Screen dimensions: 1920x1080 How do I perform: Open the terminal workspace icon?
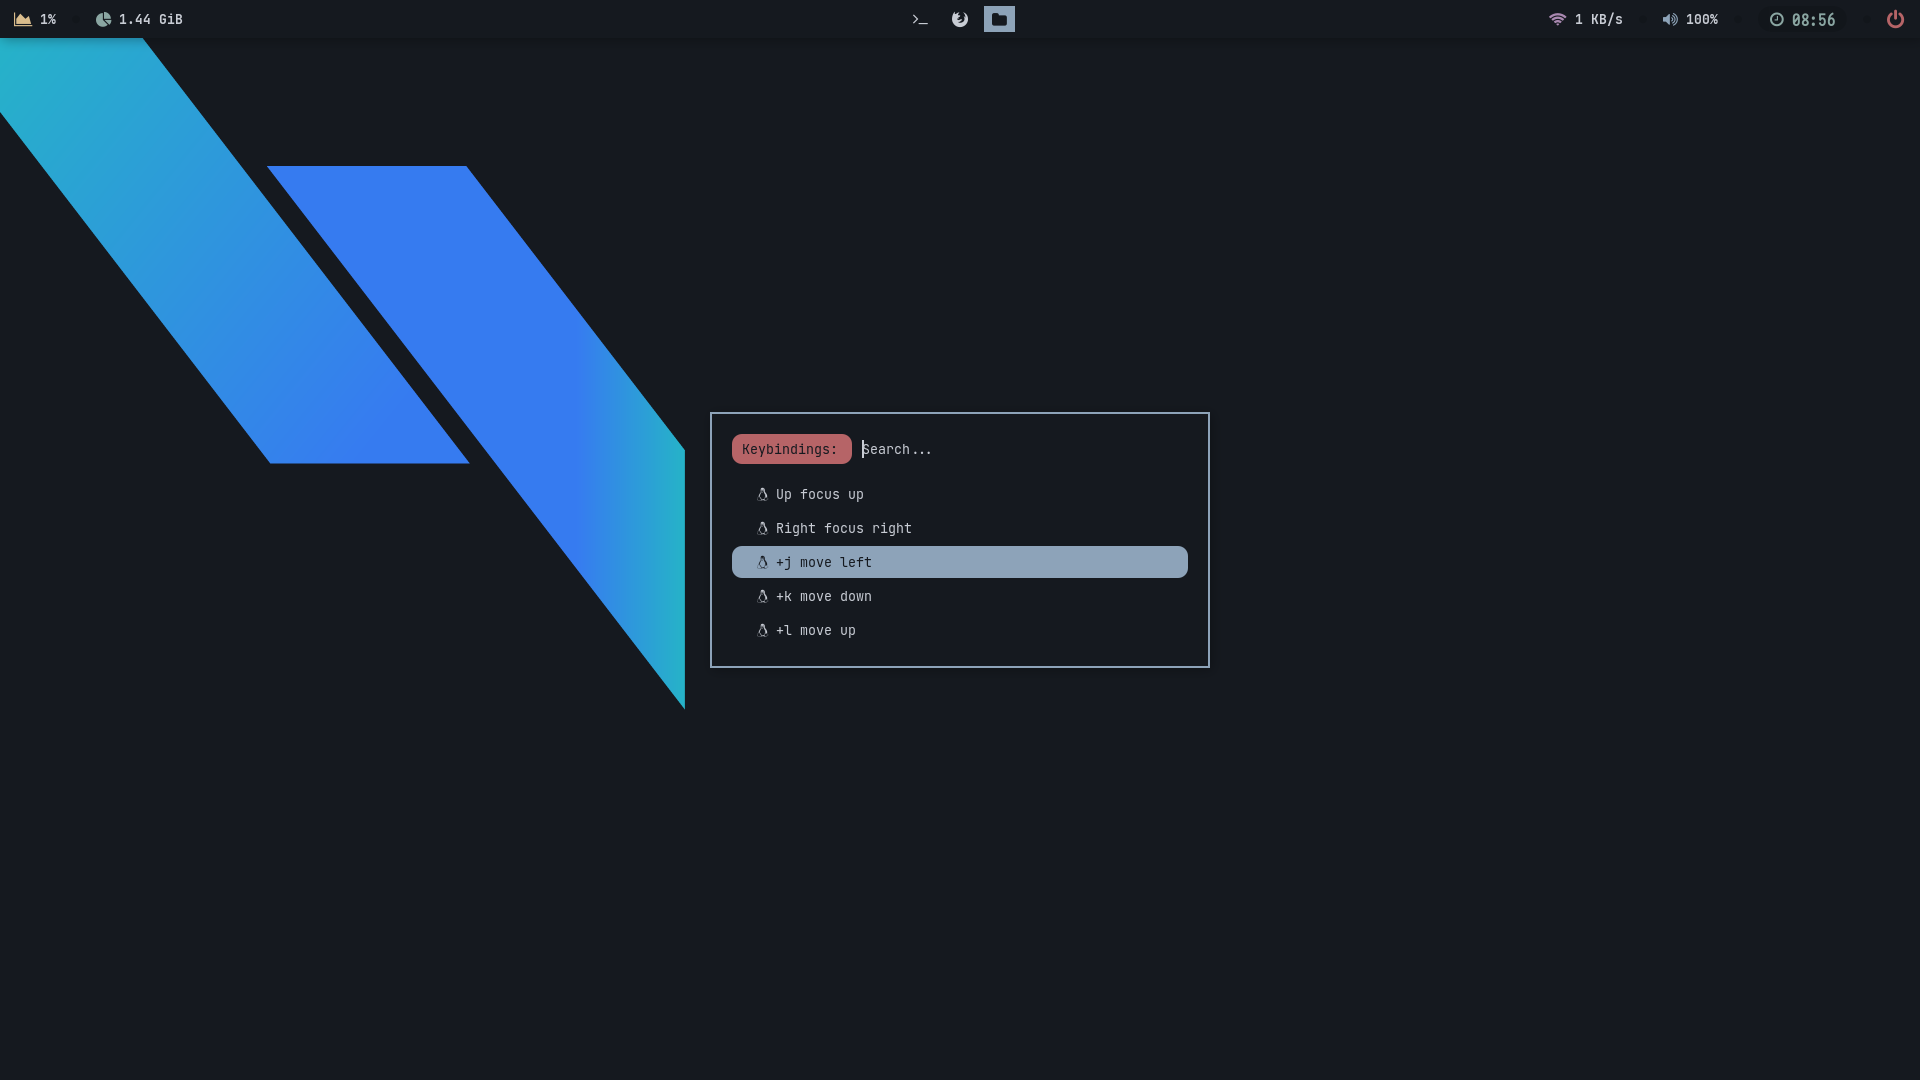[x=920, y=19]
